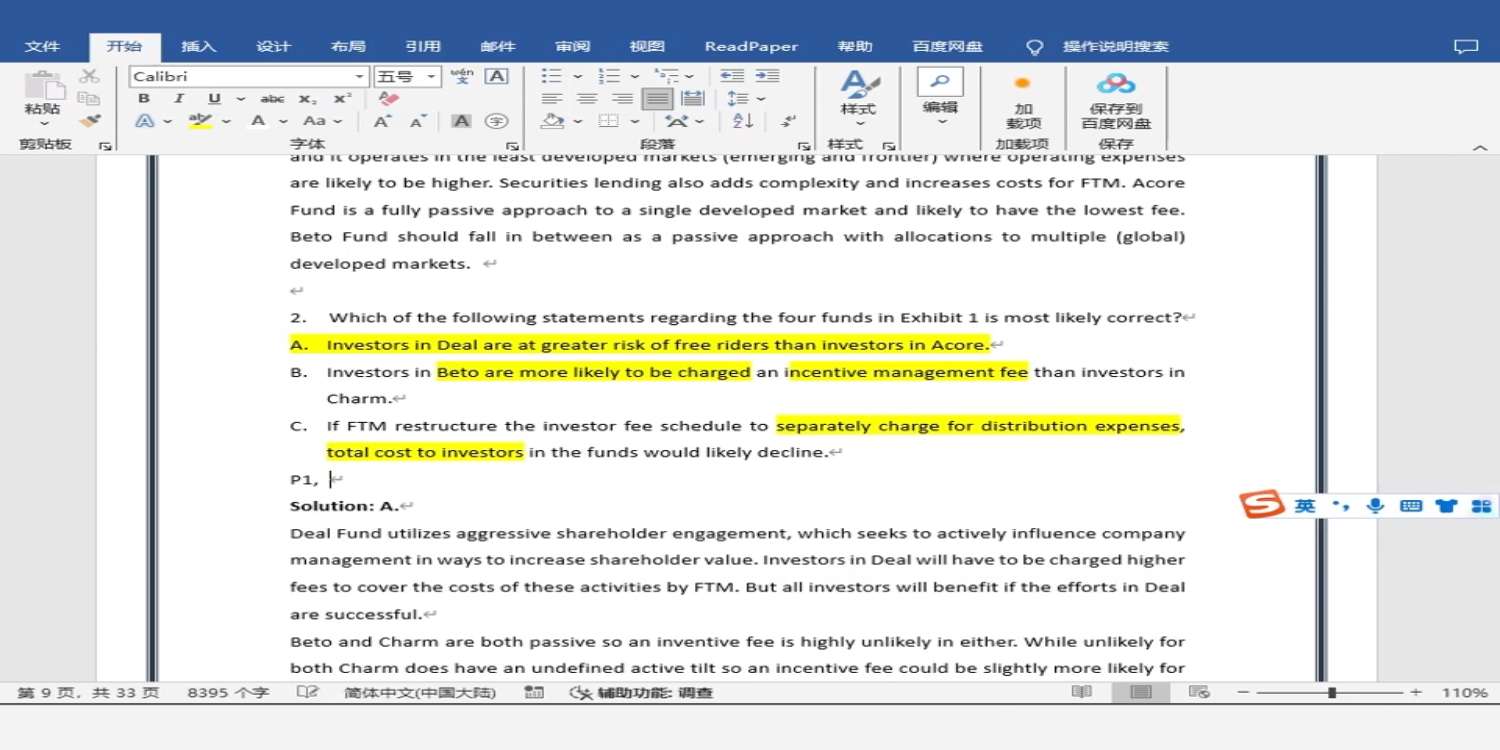Click the enclosed character (字) icon
Viewport: 1500px width, 750px height.
pos(496,121)
